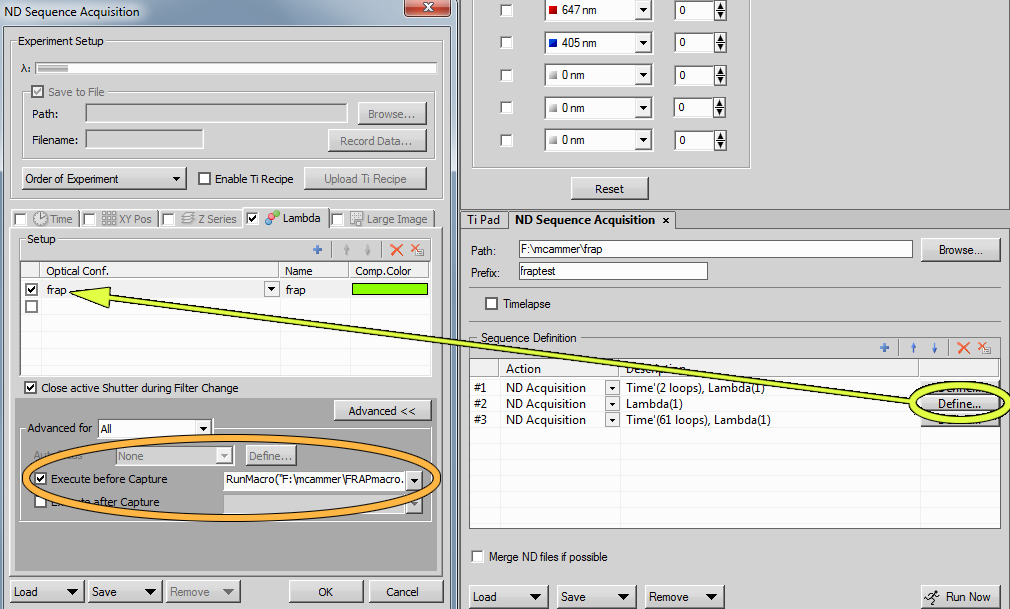Move the selected sequence action down
Screen dimensions: 1010x609
click(935, 348)
